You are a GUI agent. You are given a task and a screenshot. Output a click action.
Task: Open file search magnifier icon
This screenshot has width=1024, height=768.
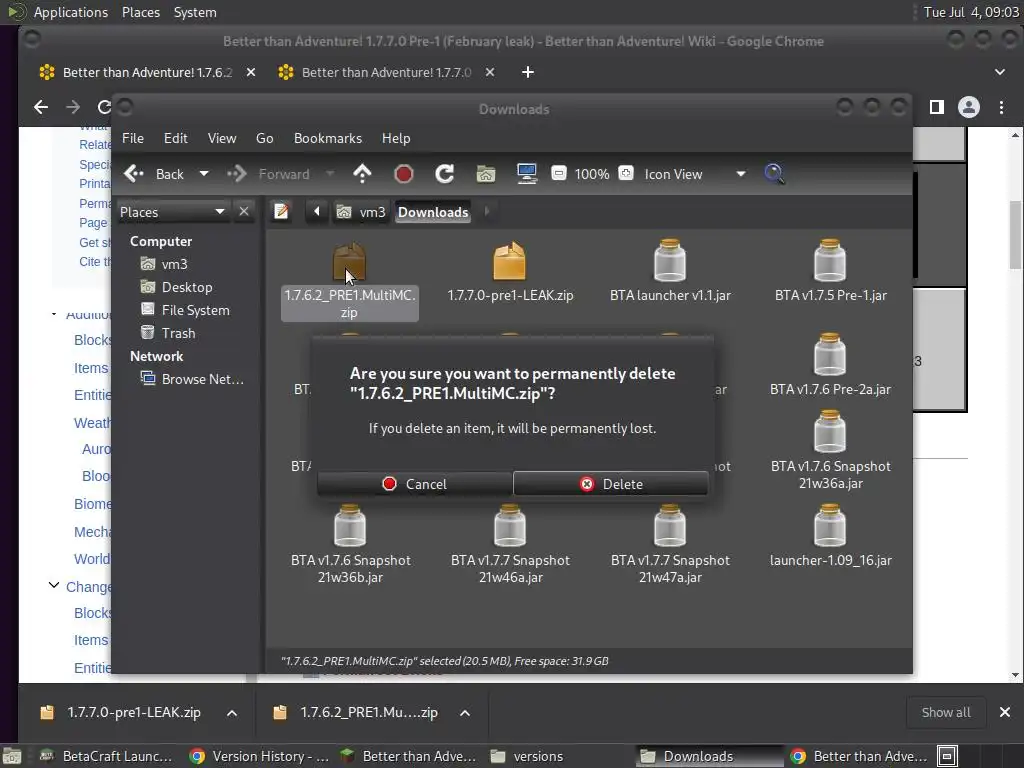[774, 174]
